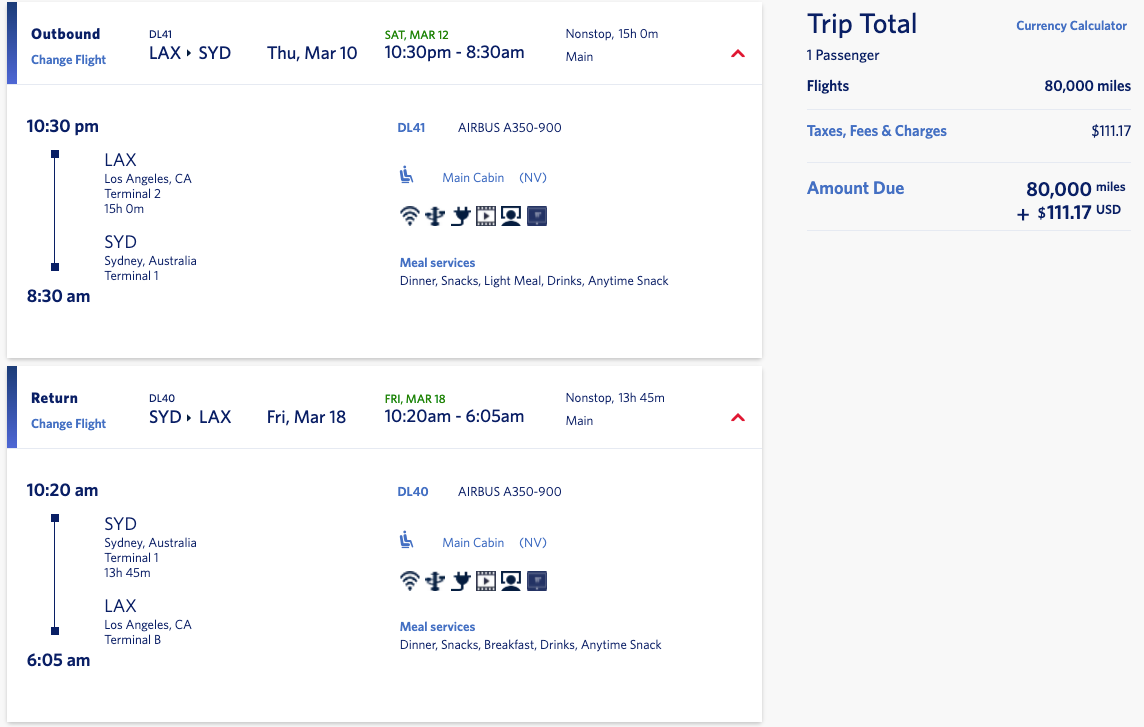Click outbound Meal services heading
Viewport: 1144px width, 727px height.
437,263
